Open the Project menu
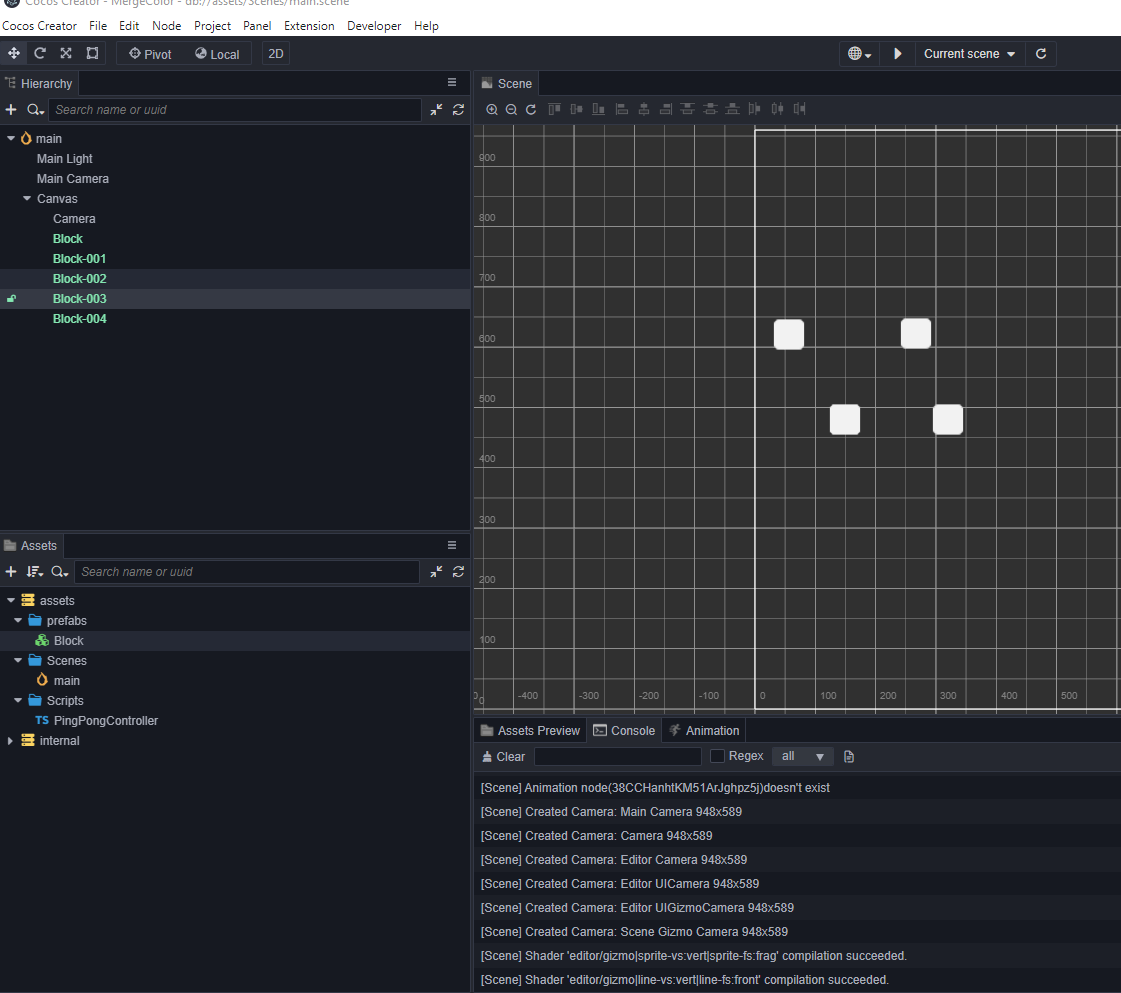1121x993 pixels. [x=212, y=26]
